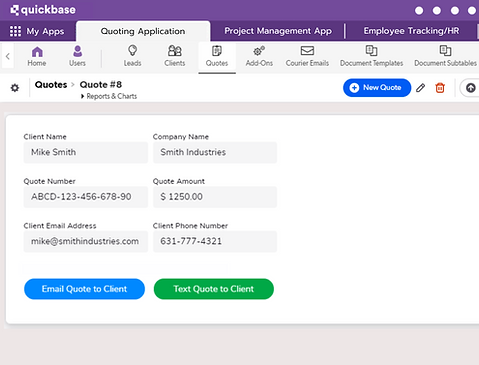Switch to Employee Tracking/HR tab
Screen dimensions: 479x365
[x=411, y=31]
